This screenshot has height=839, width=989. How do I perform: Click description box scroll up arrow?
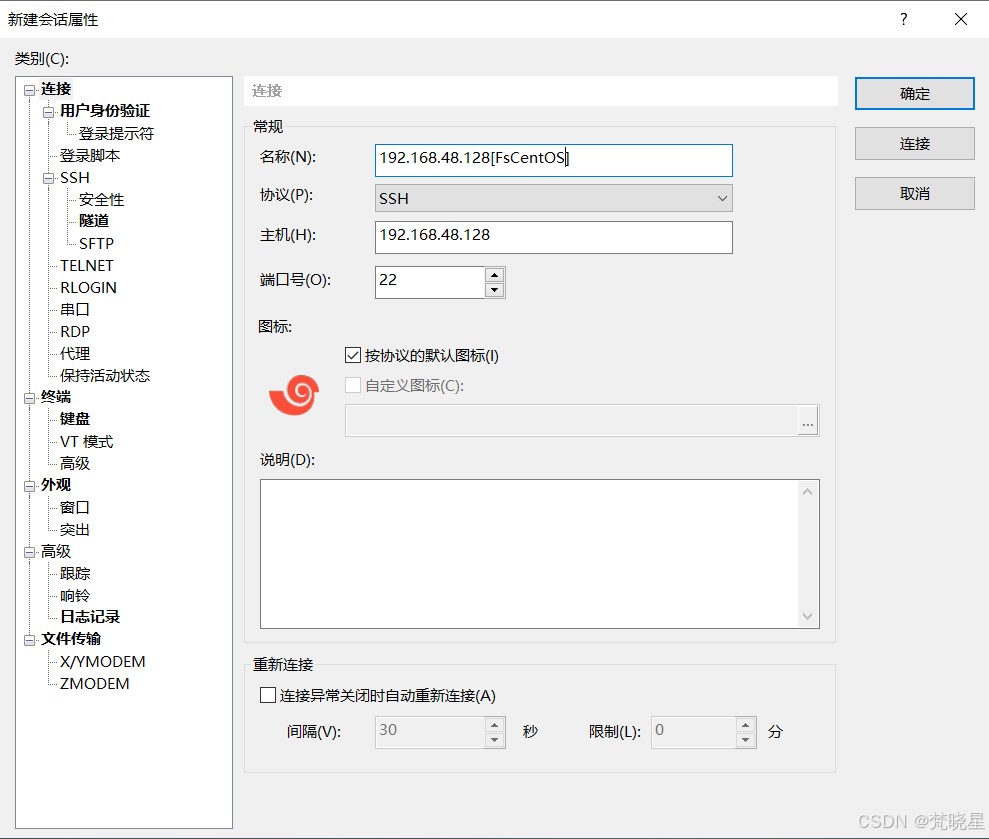point(808,491)
